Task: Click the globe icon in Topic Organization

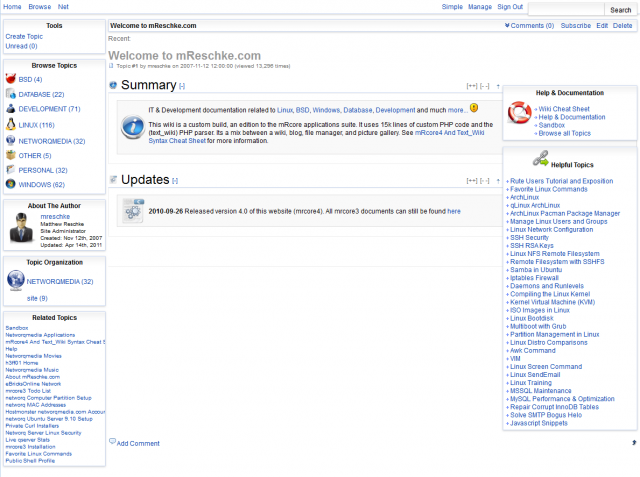Action: (16, 280)
